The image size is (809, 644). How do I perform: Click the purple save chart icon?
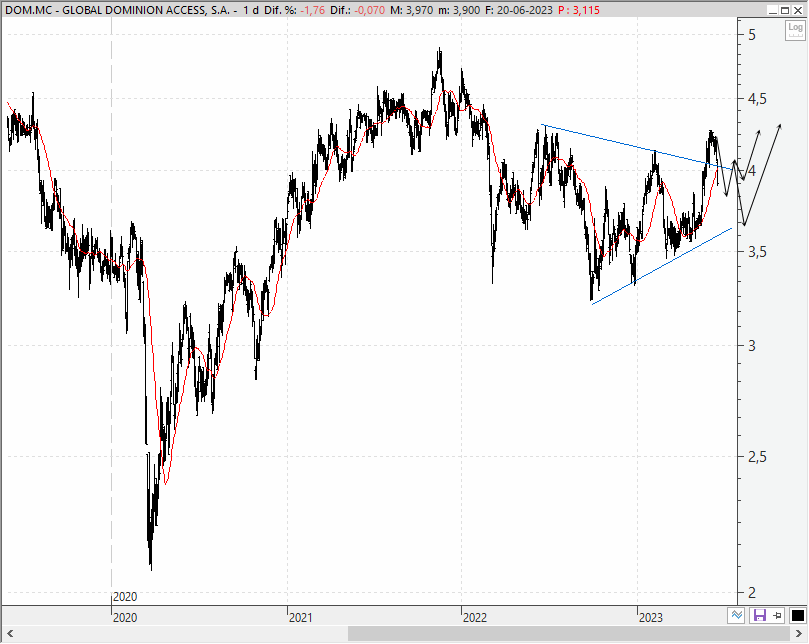pos(759,615)
